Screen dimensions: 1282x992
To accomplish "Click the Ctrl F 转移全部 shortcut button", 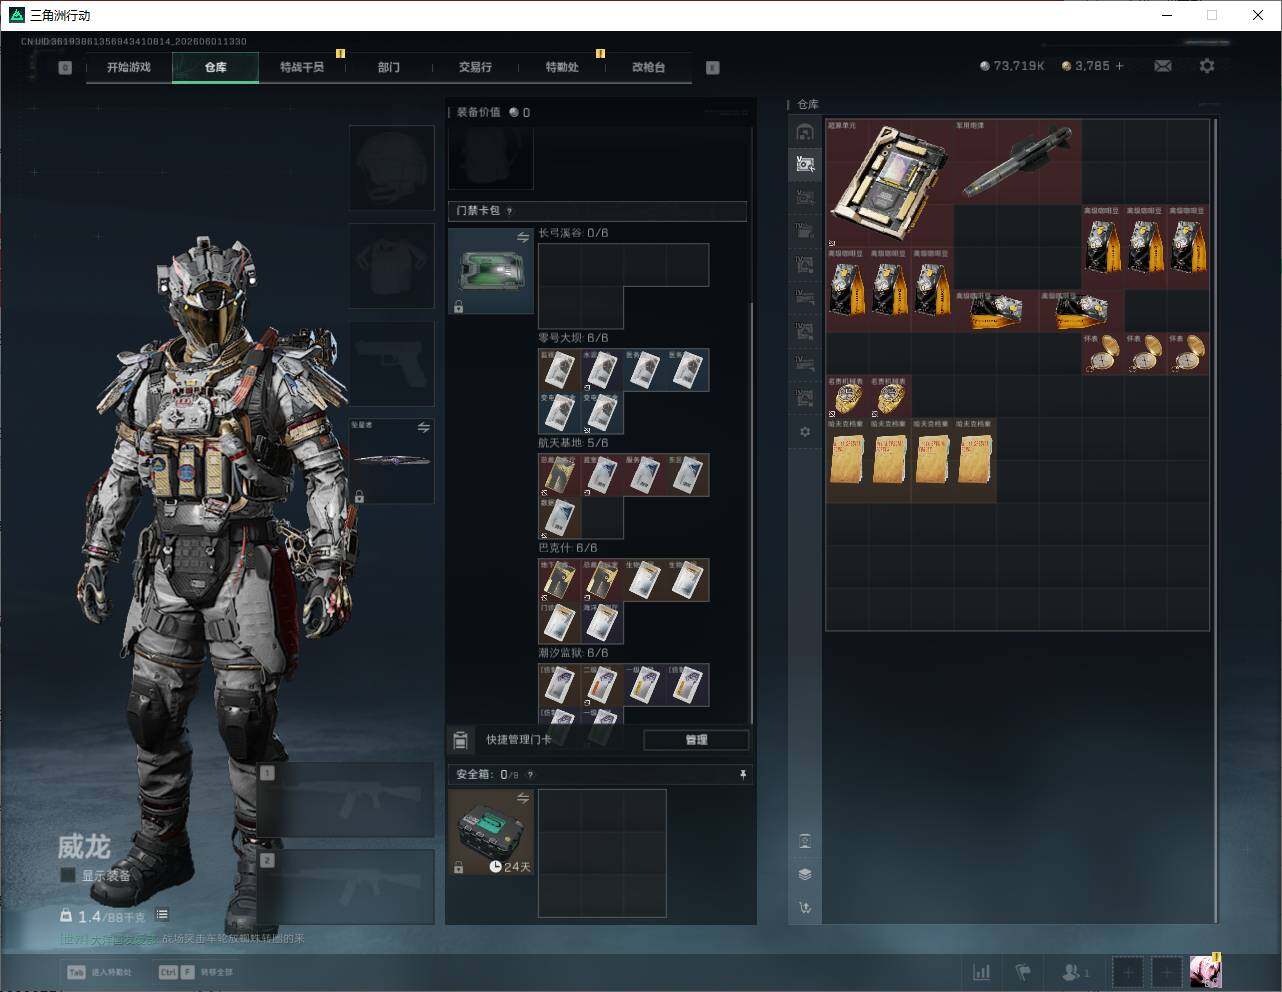I will point(196,972).
